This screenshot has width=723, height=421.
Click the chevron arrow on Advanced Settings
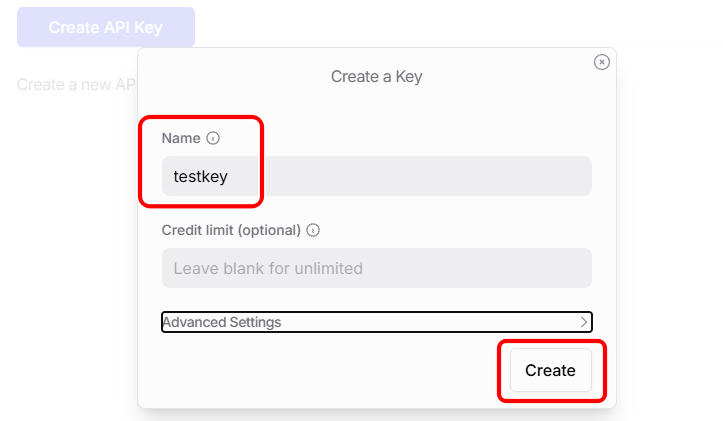click(584, 322)
